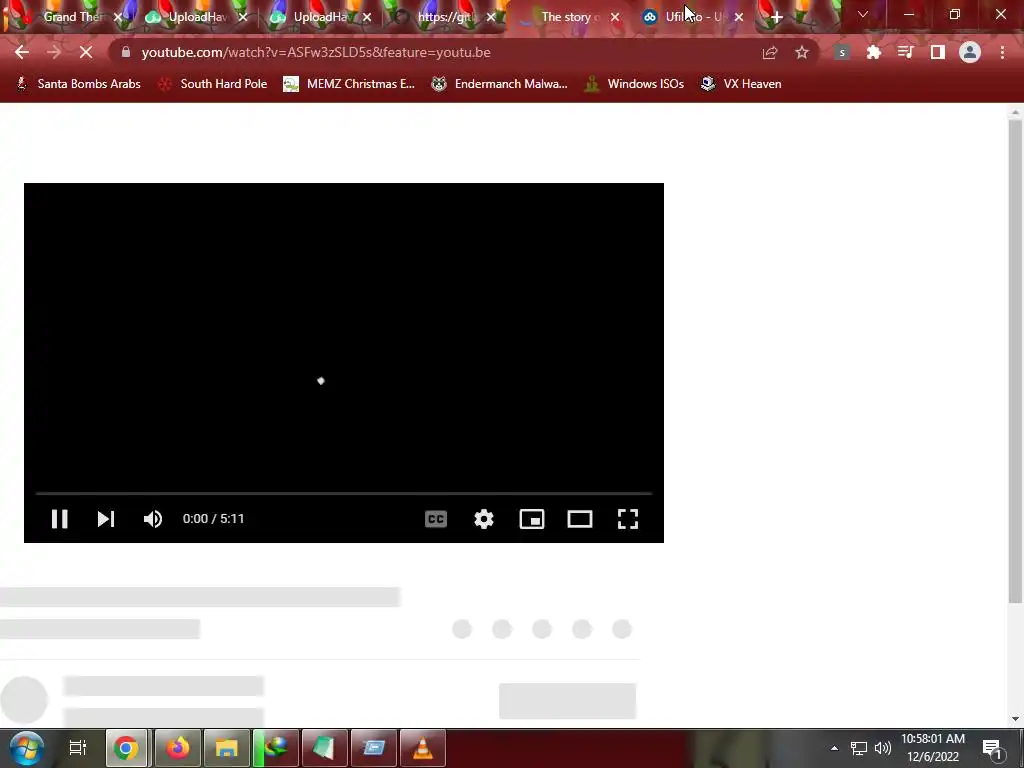This screenshot has height=768, width=1024.
Task: Close The story tab
Action: coord(615,17)
